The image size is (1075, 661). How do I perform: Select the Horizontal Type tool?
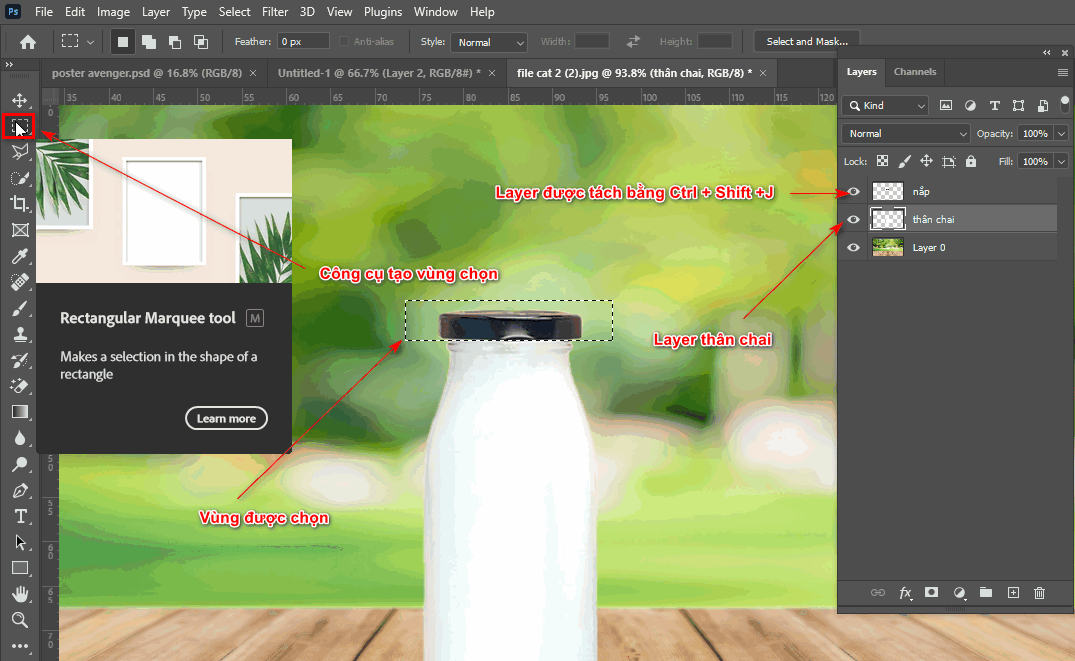click(20, 517)
